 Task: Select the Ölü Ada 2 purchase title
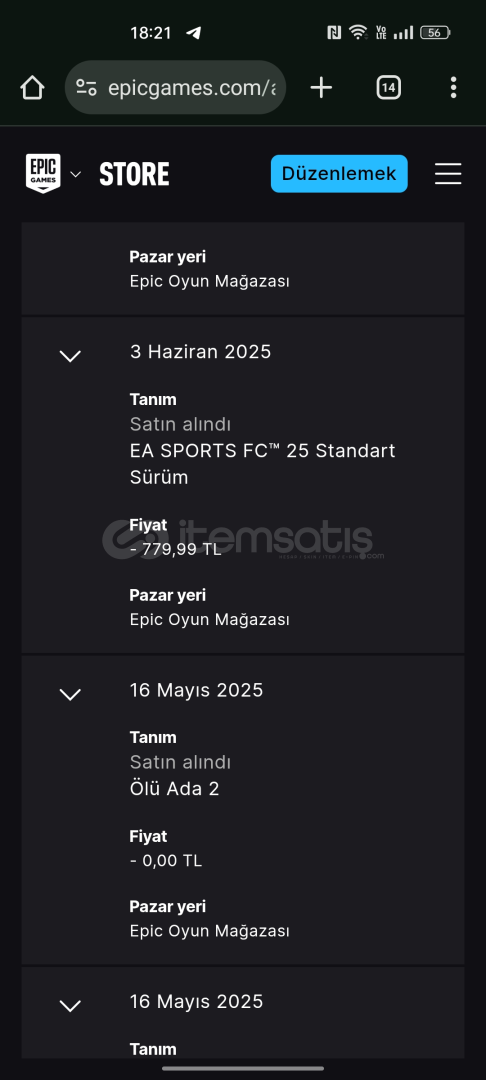point(174,789)
